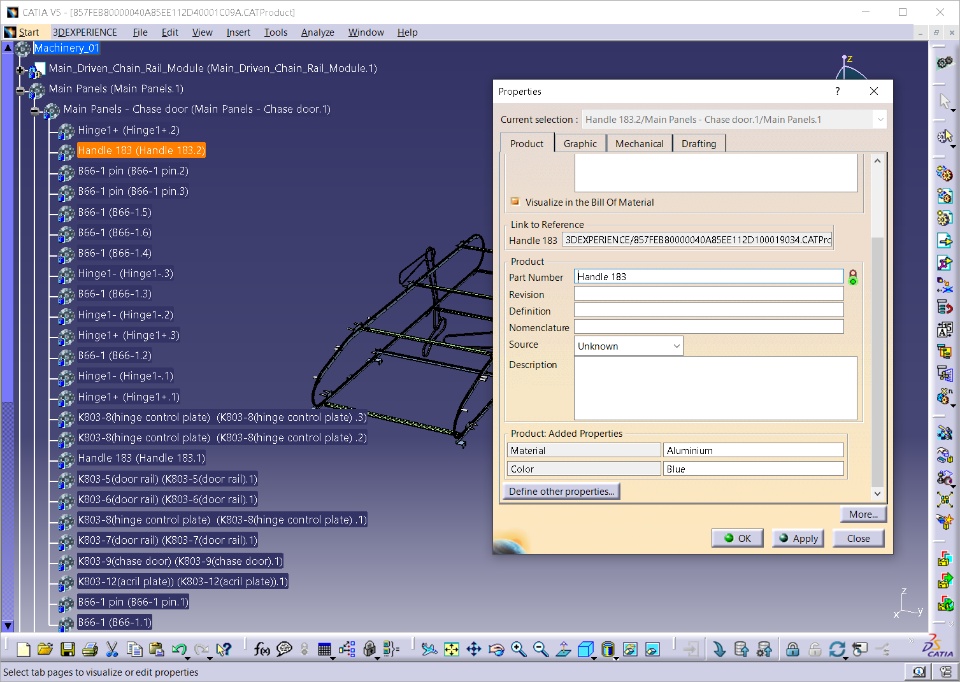The image size is (960, 682).
Task: Click the What's This help cursor icon
Action: click(x=223, y=649)
